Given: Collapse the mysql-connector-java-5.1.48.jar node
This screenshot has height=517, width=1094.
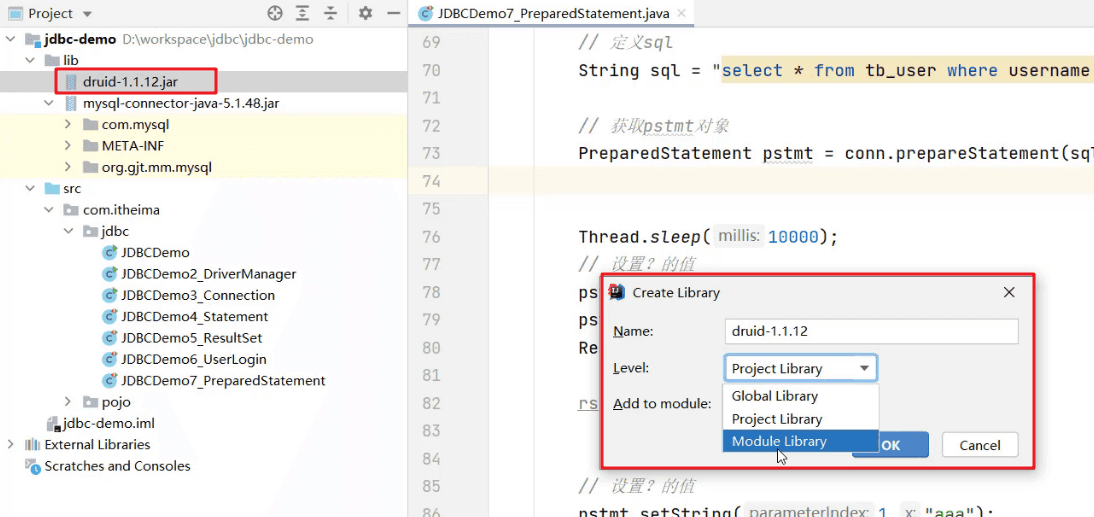Looking at the screenshot, I should click(49, 103).
